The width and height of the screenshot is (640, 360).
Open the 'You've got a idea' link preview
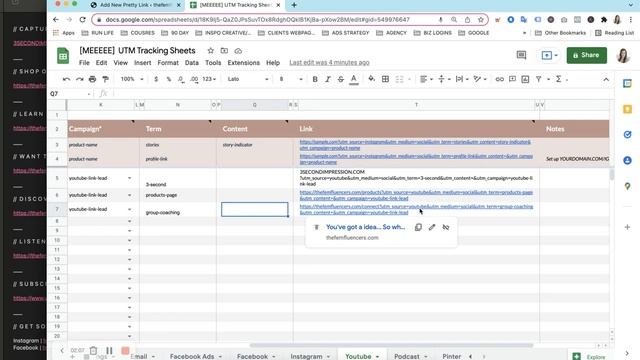click(x=365, y=227)
